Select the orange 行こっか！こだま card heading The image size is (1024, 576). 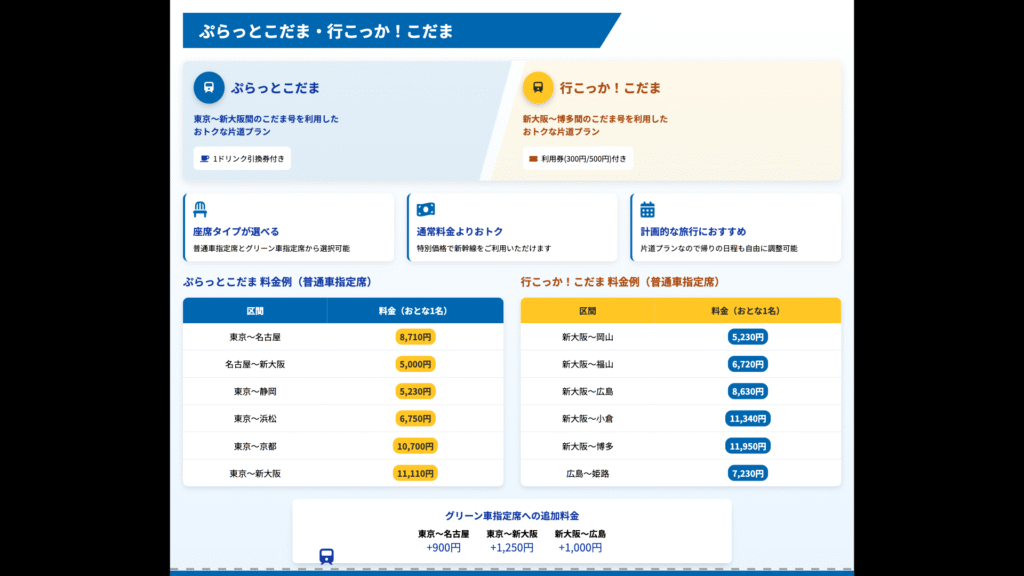pyautogui.click(x=610, y=88)
